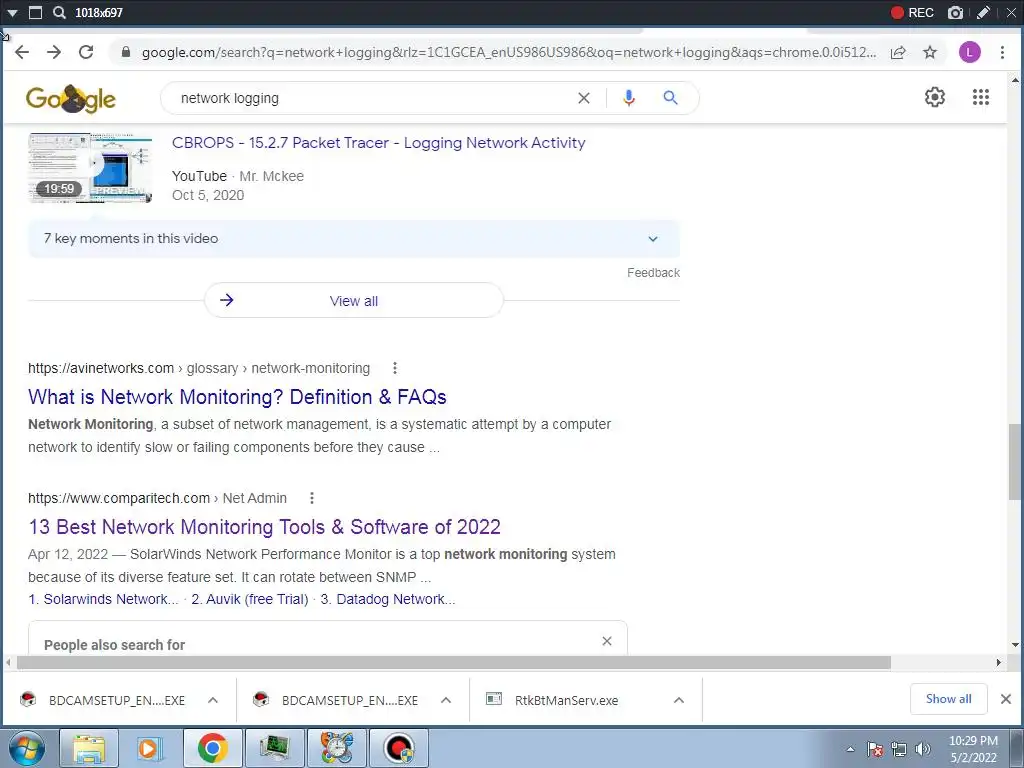Click the address bar URL
1024x768 pixels.
coord(509,52)
